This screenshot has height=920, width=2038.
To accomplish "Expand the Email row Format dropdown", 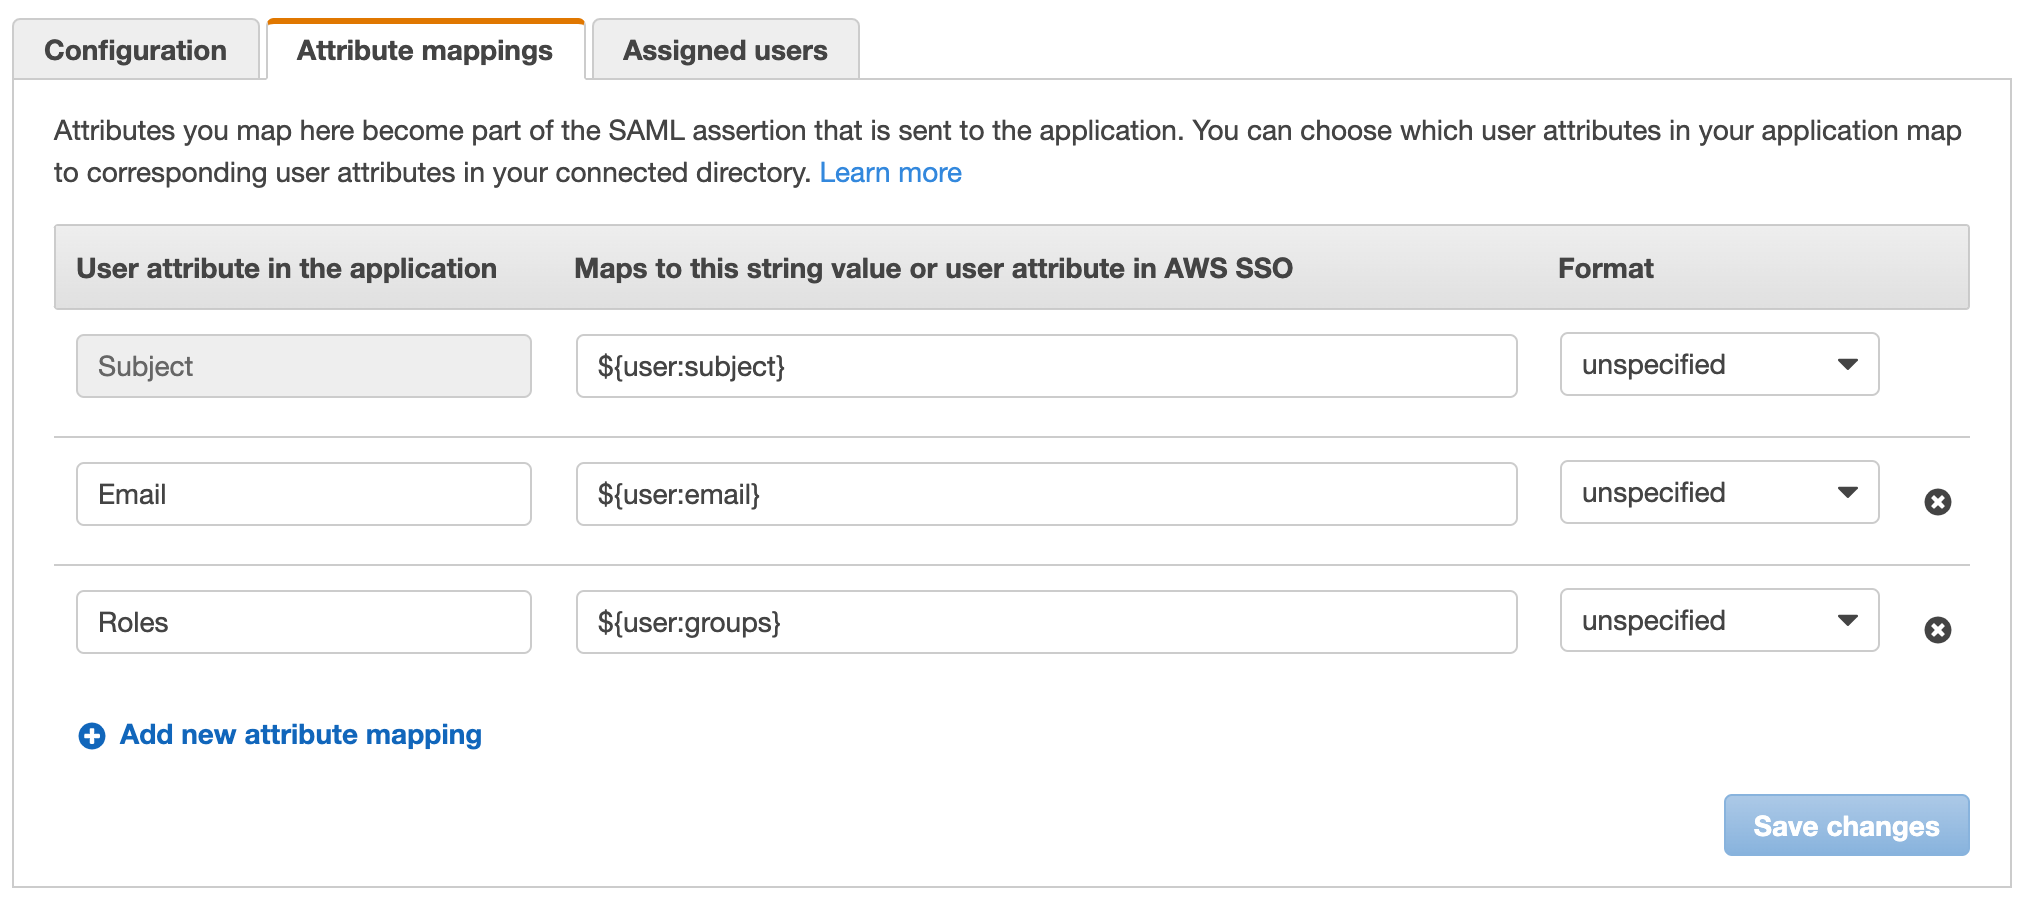I will (1718, 493).
